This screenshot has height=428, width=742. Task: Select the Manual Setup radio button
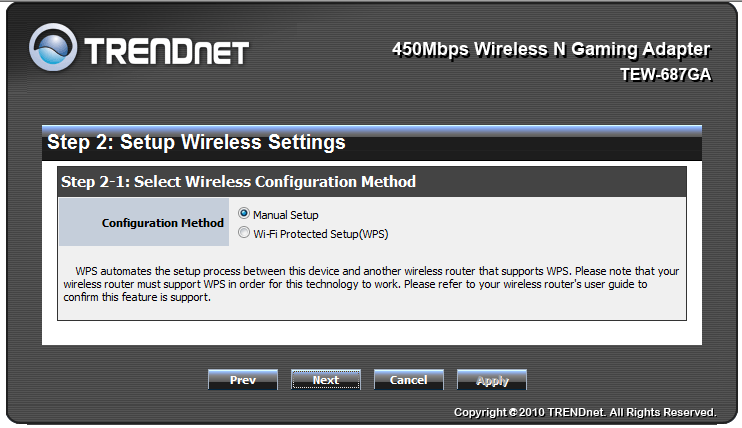[x=244, y=214]
